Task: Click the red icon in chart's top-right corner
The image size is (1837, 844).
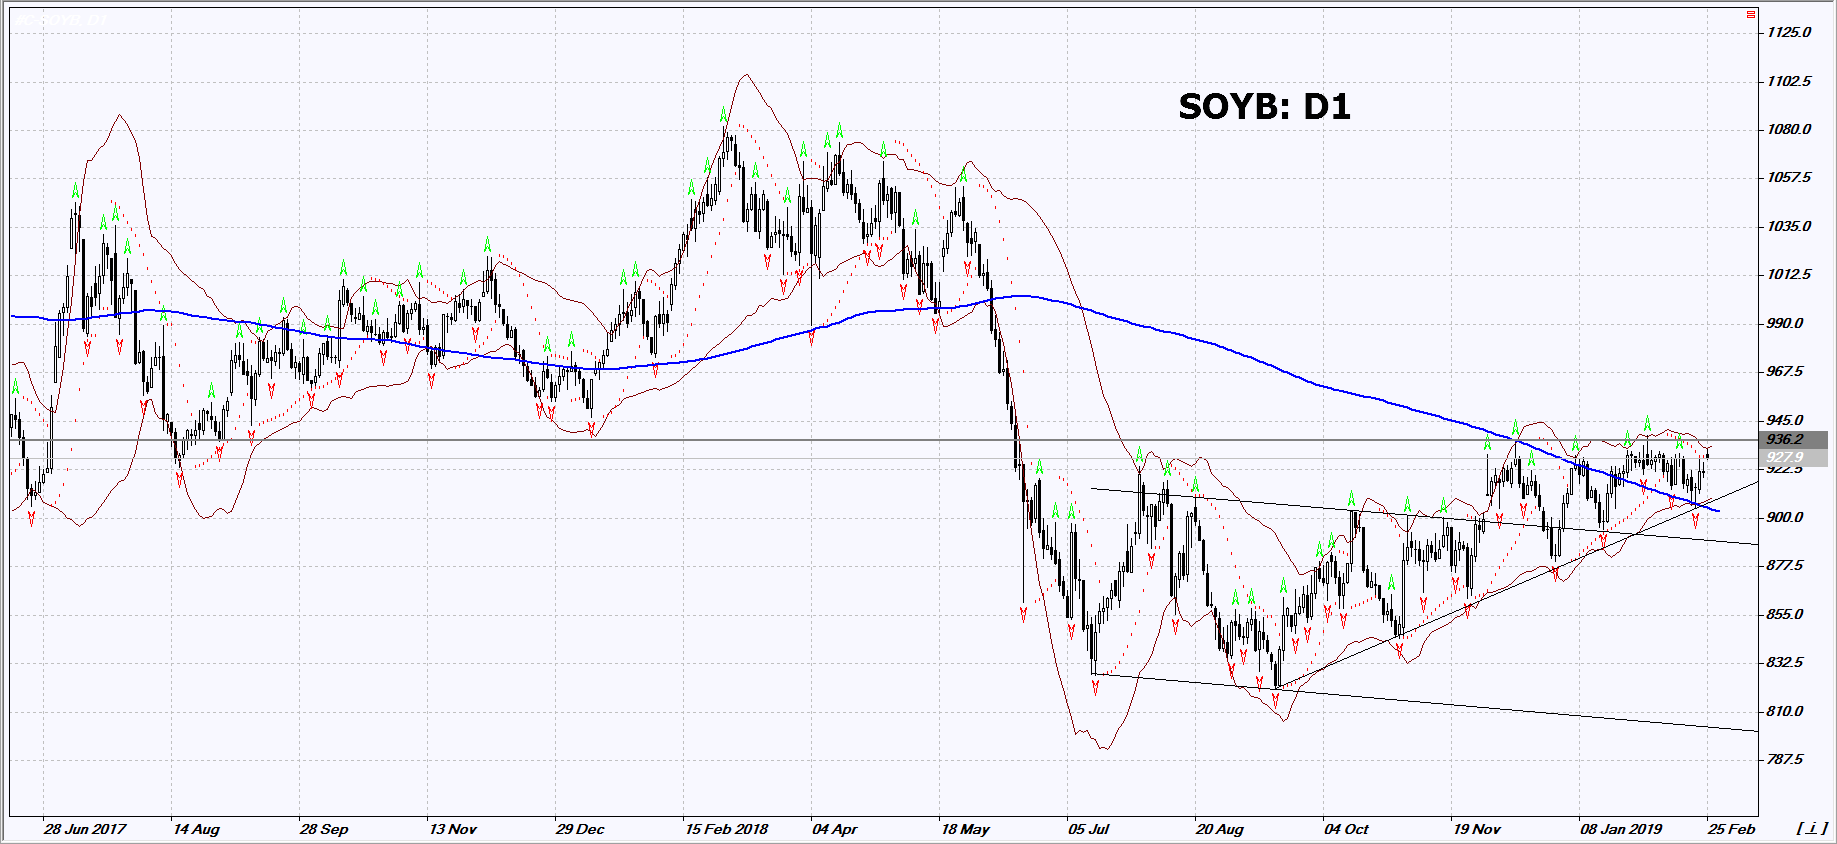Action: [1750, 15]
